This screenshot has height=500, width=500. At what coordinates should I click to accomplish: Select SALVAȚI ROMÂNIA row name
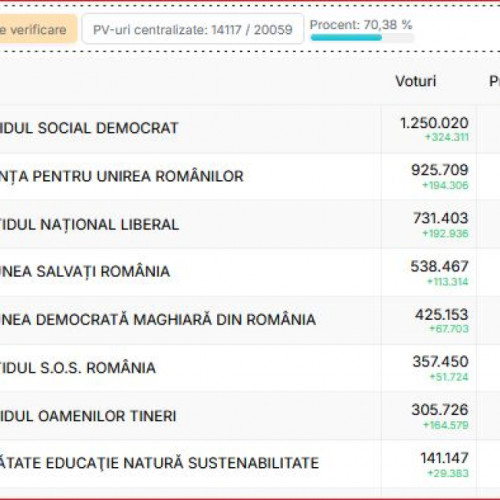tap(85, 271)
